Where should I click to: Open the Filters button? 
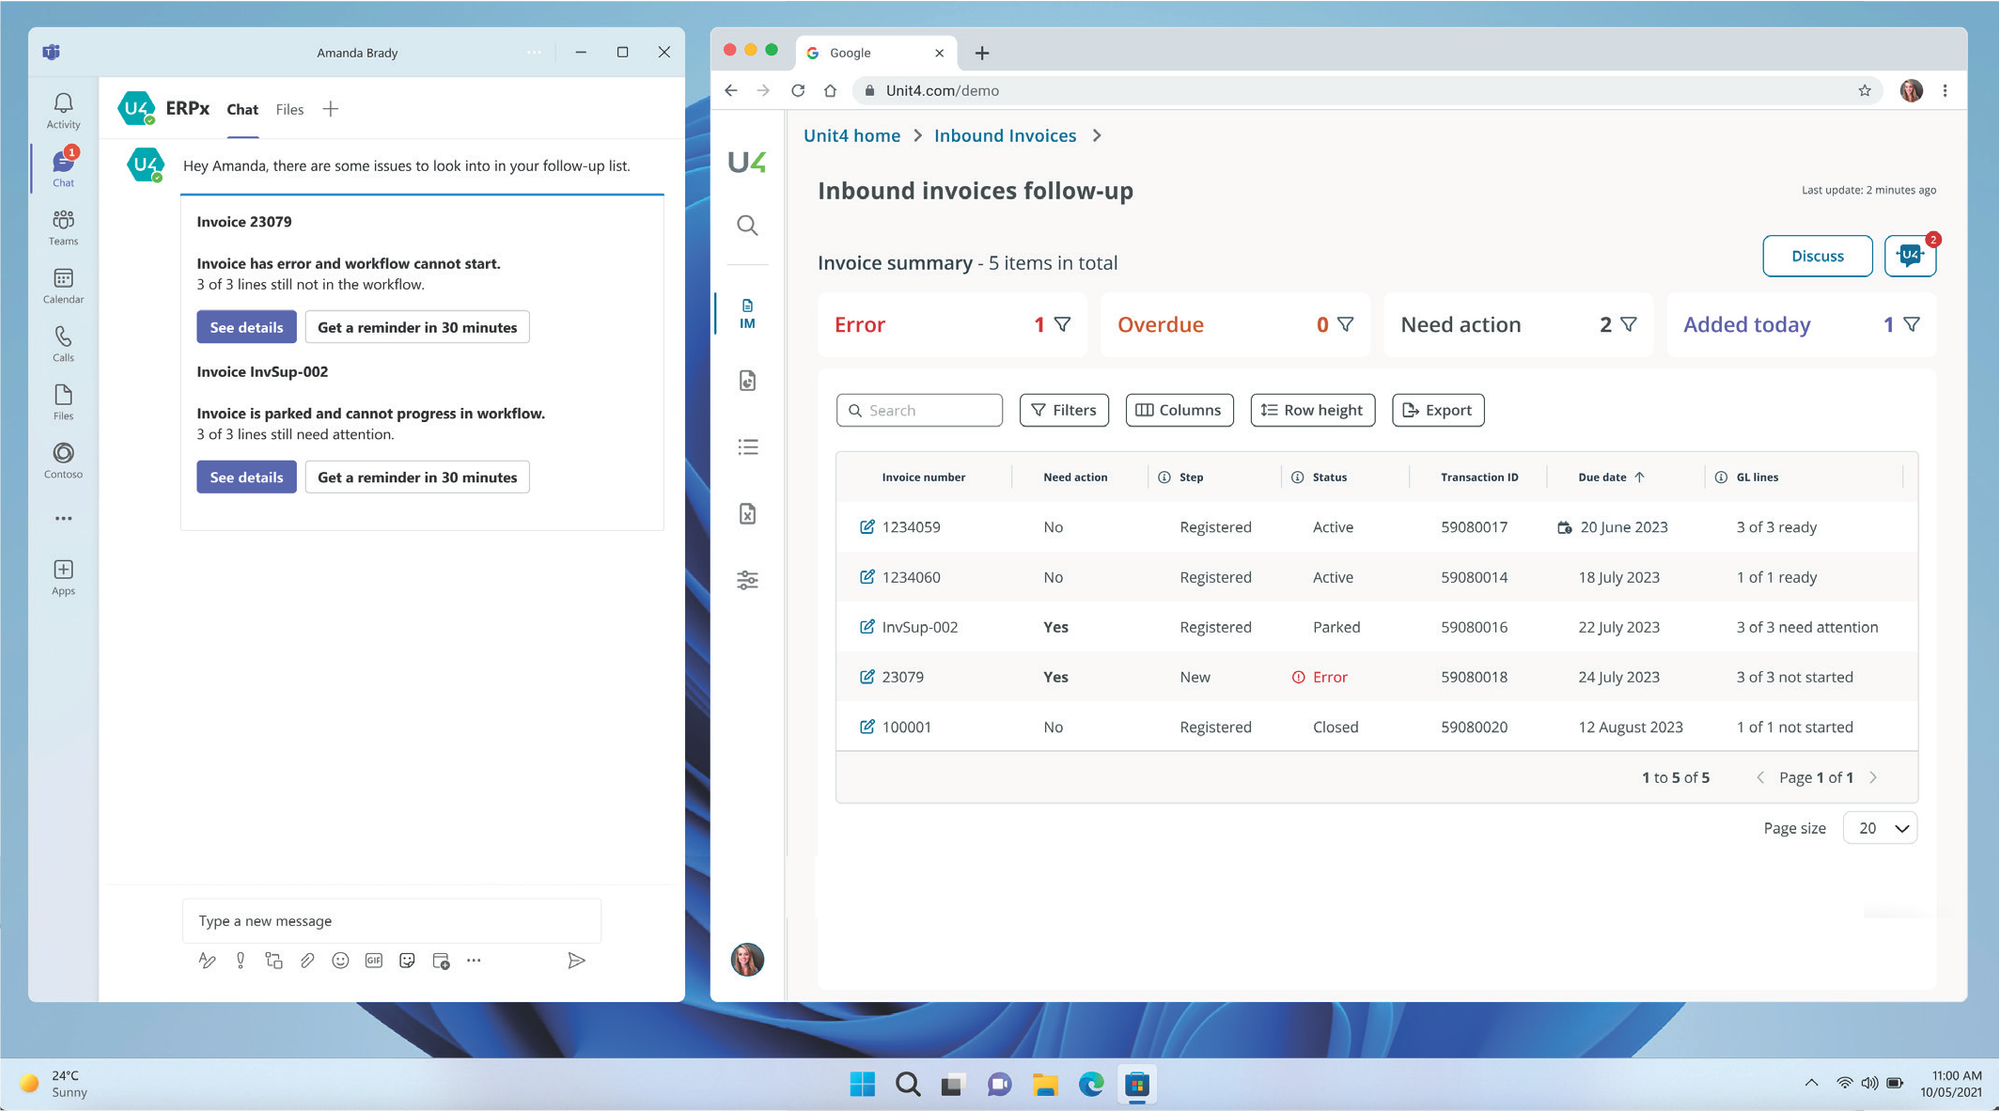(1064, 410)
